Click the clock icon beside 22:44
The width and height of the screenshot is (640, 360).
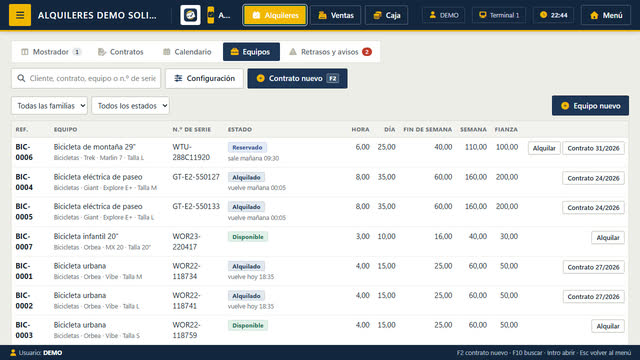[543, 15]
